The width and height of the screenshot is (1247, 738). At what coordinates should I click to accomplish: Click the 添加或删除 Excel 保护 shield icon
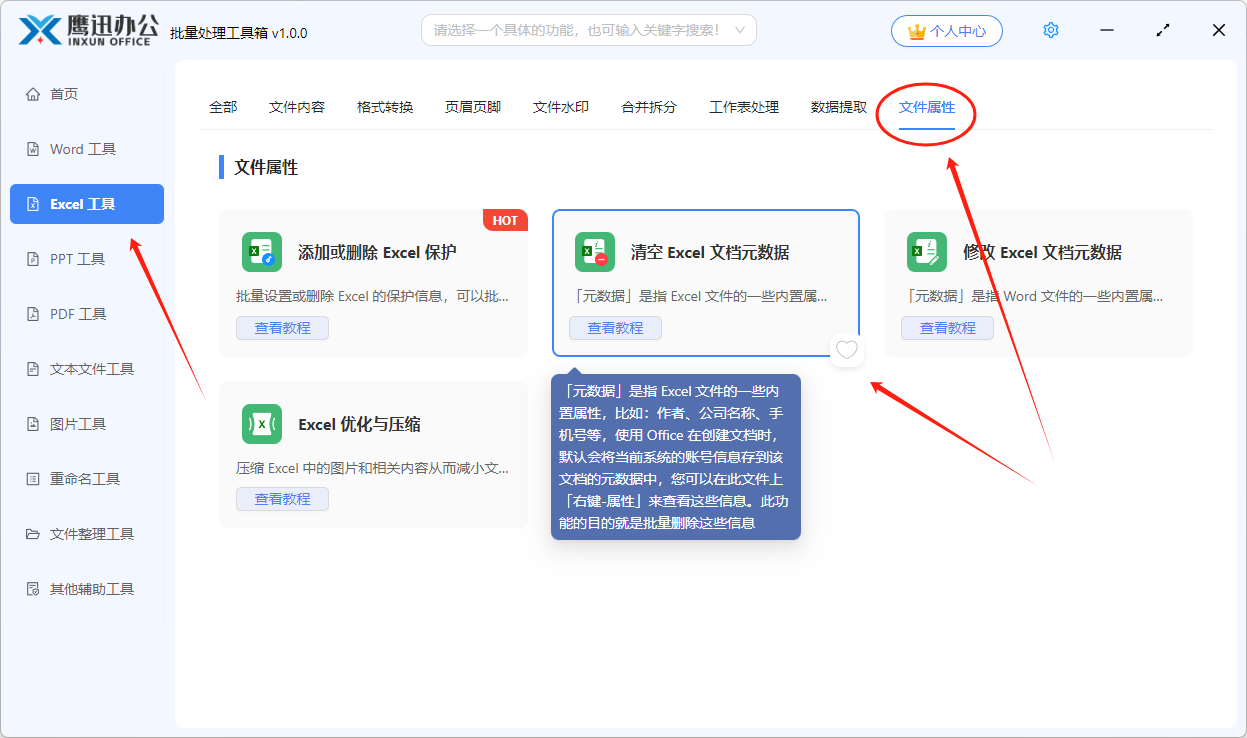pyautogui.click(x=261, y=252)
